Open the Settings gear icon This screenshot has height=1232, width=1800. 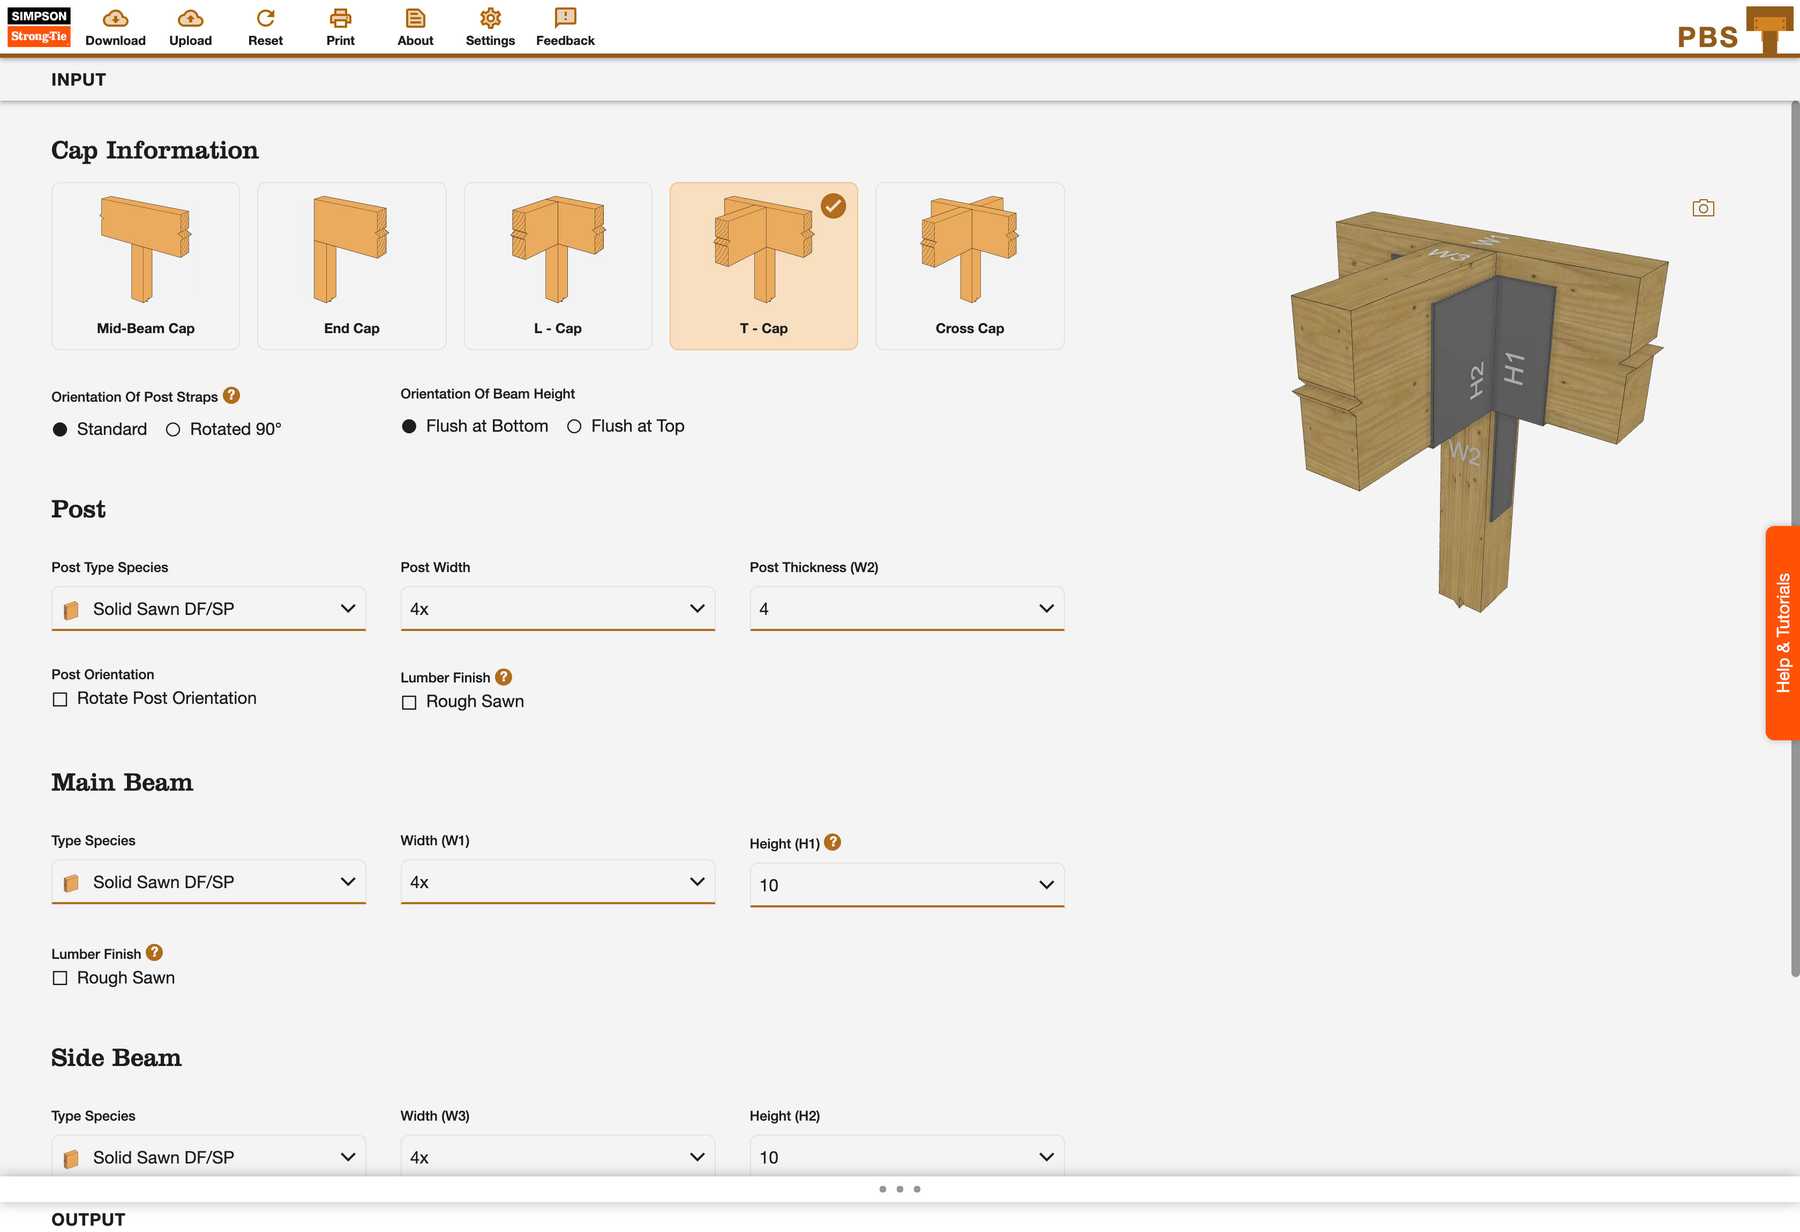pyautogui.click(x=490, y=19)
